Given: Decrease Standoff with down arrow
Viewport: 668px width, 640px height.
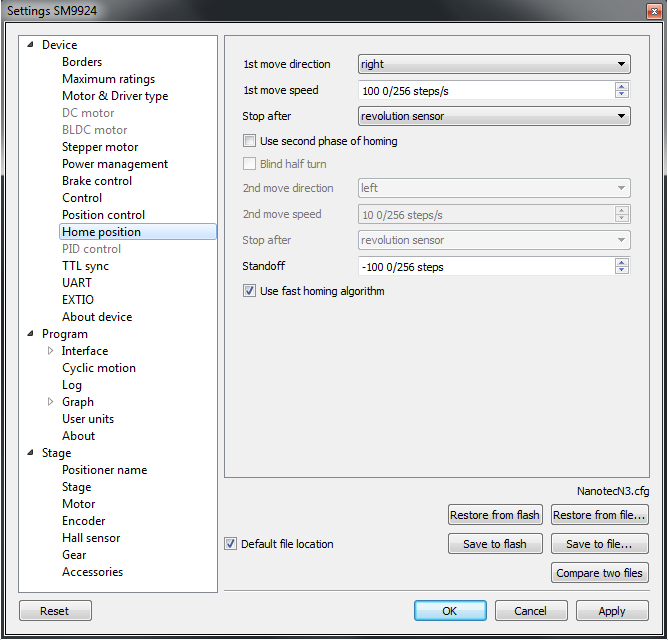Looking at the screenshot, I should (622, 270).
